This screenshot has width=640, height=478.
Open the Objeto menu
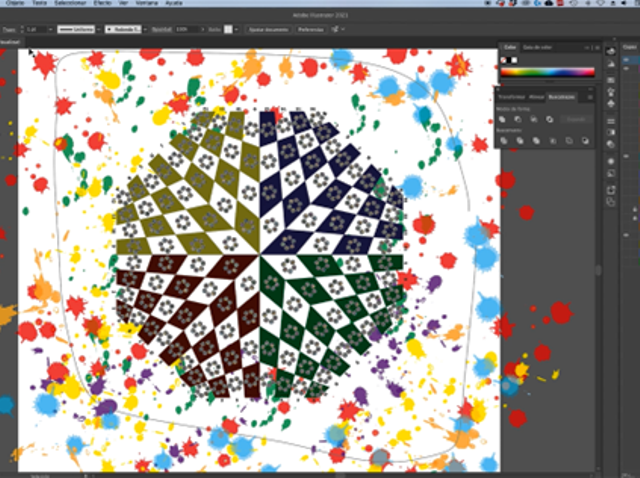[x=15, y=2]
